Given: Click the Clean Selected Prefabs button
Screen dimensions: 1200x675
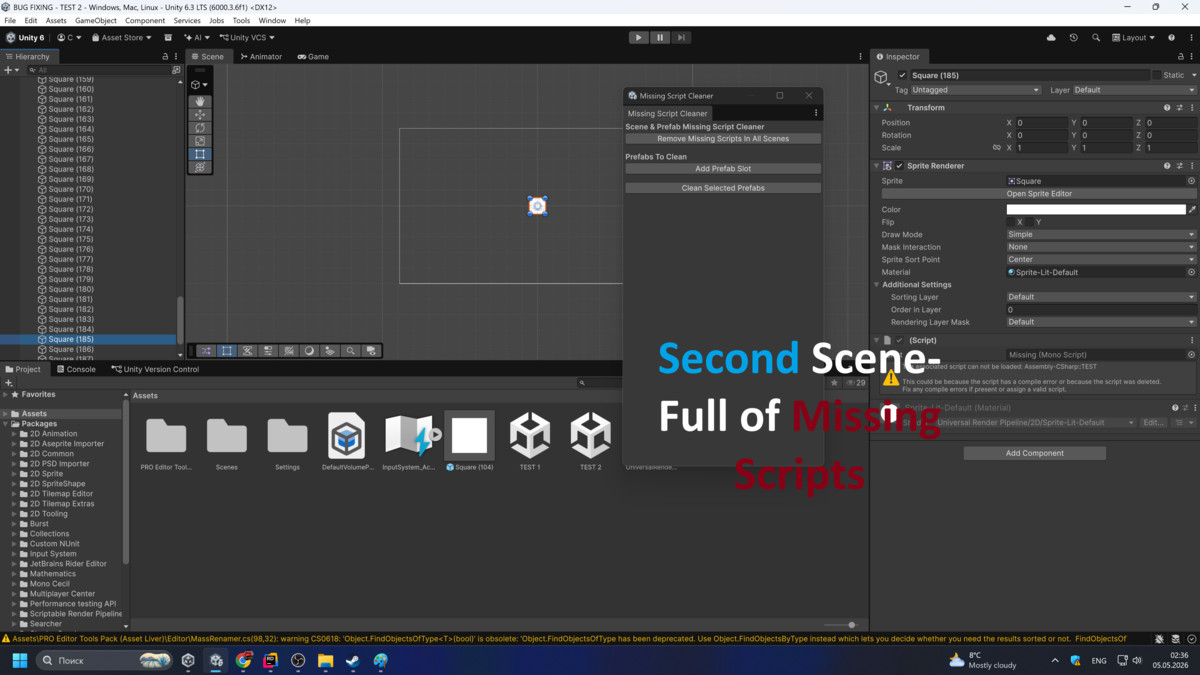Looking at the screenshot, I should (723, 188).
